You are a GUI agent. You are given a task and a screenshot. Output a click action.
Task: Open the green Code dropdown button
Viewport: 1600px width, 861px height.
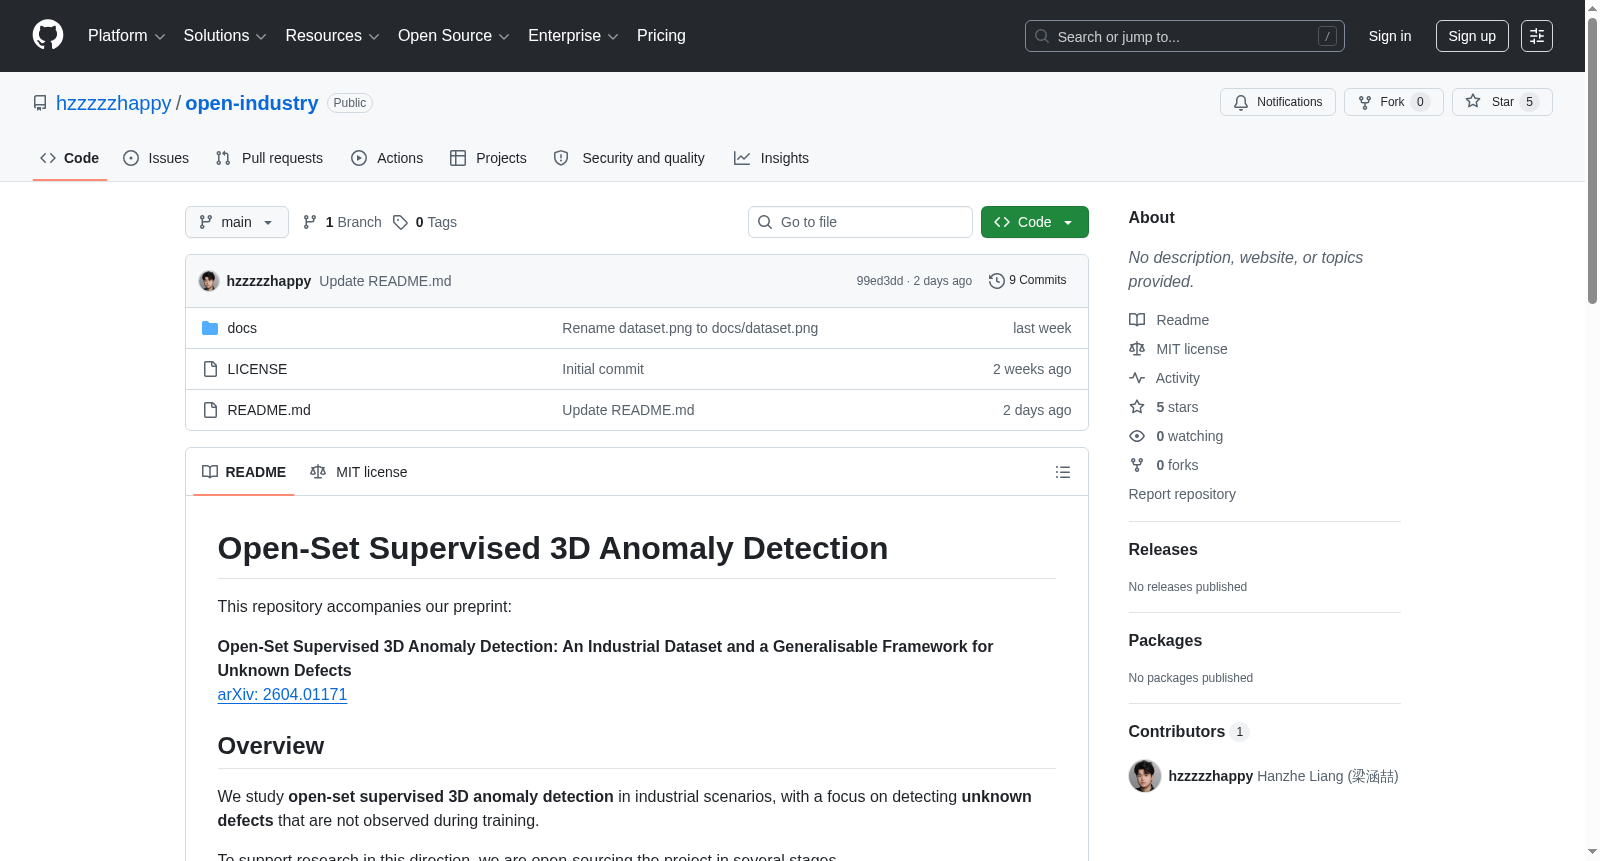pos(1035,222)
